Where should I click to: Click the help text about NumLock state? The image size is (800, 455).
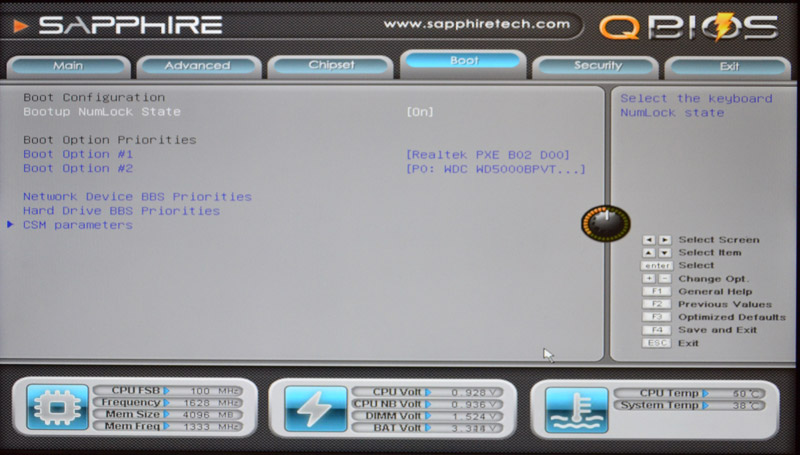coord(696,106)
